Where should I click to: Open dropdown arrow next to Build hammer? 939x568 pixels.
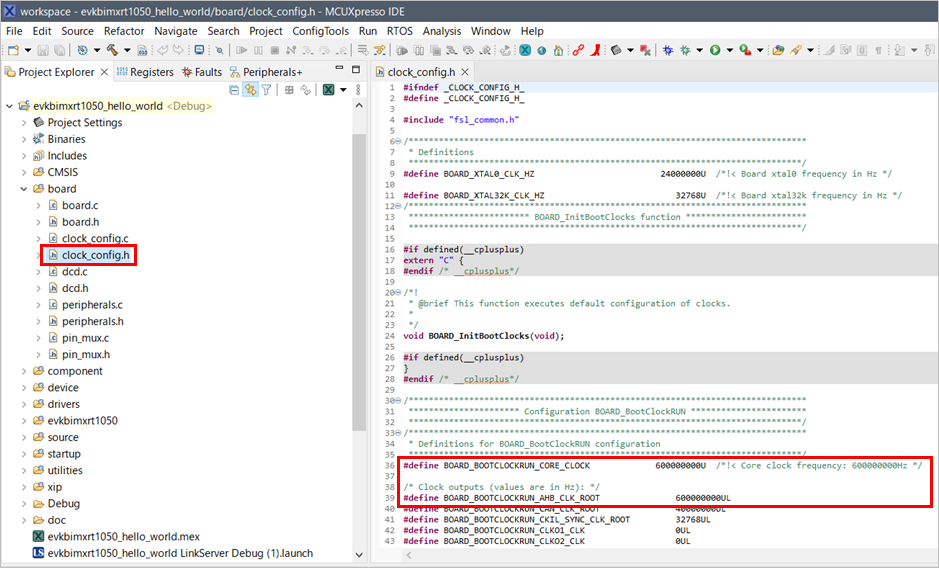pyautogui.click(x=127, y=50)
